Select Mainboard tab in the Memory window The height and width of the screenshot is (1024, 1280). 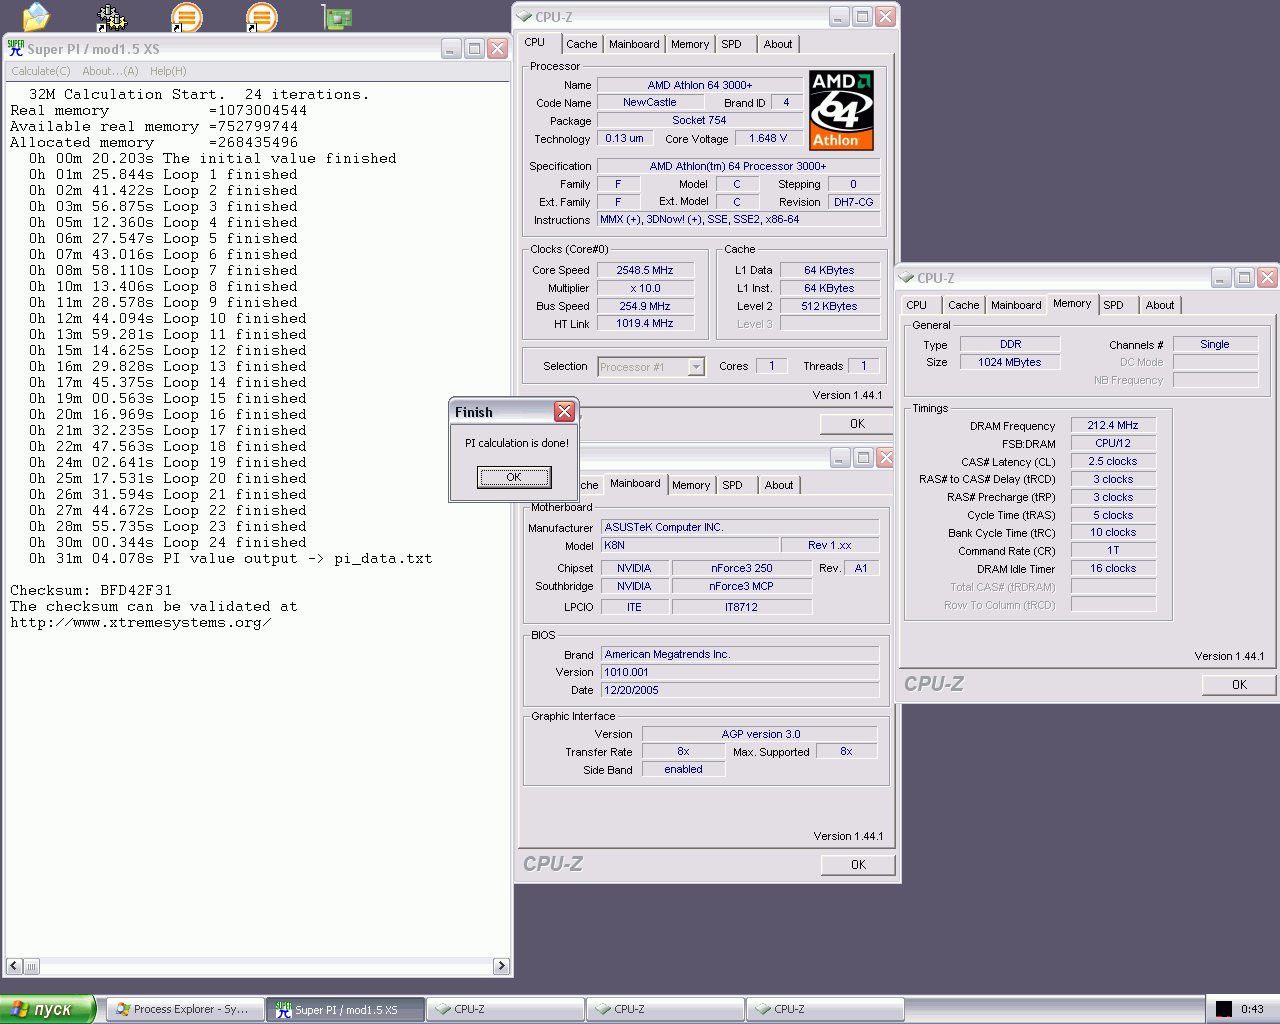(1016, 305)
